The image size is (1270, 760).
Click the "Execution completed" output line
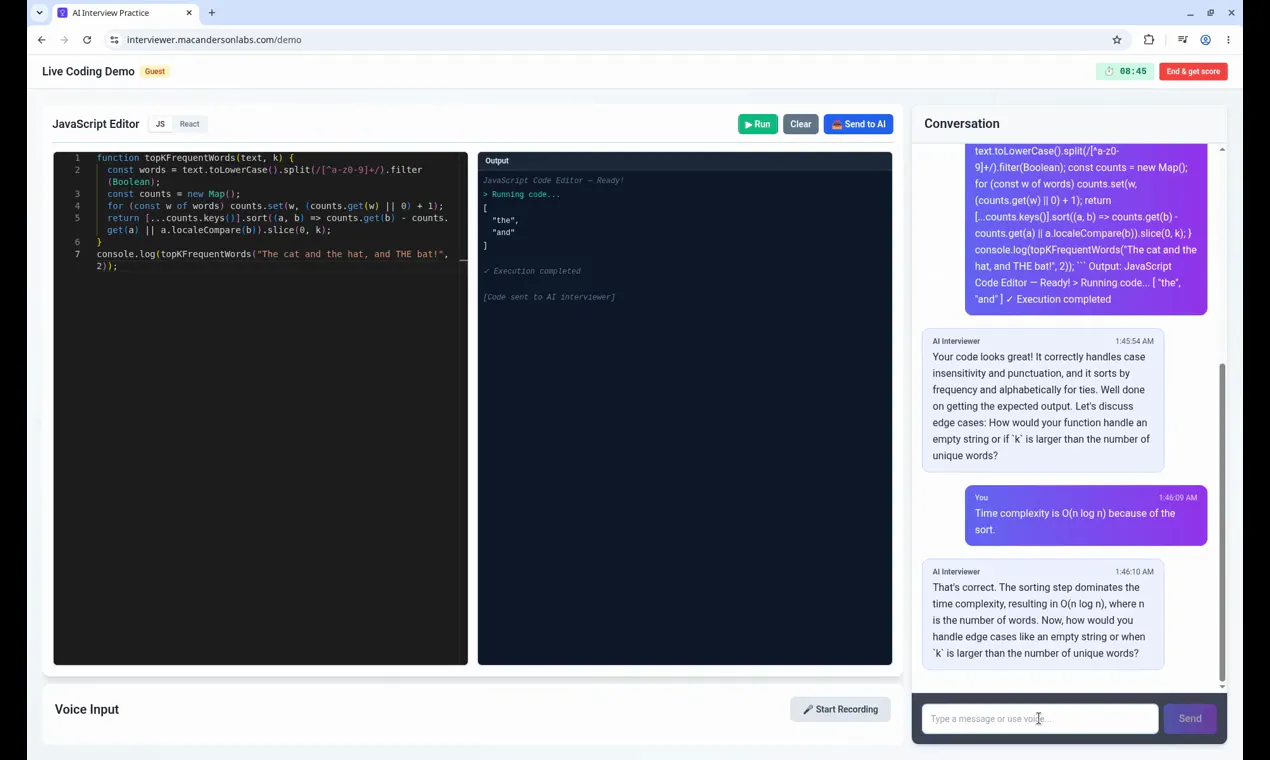532,271
